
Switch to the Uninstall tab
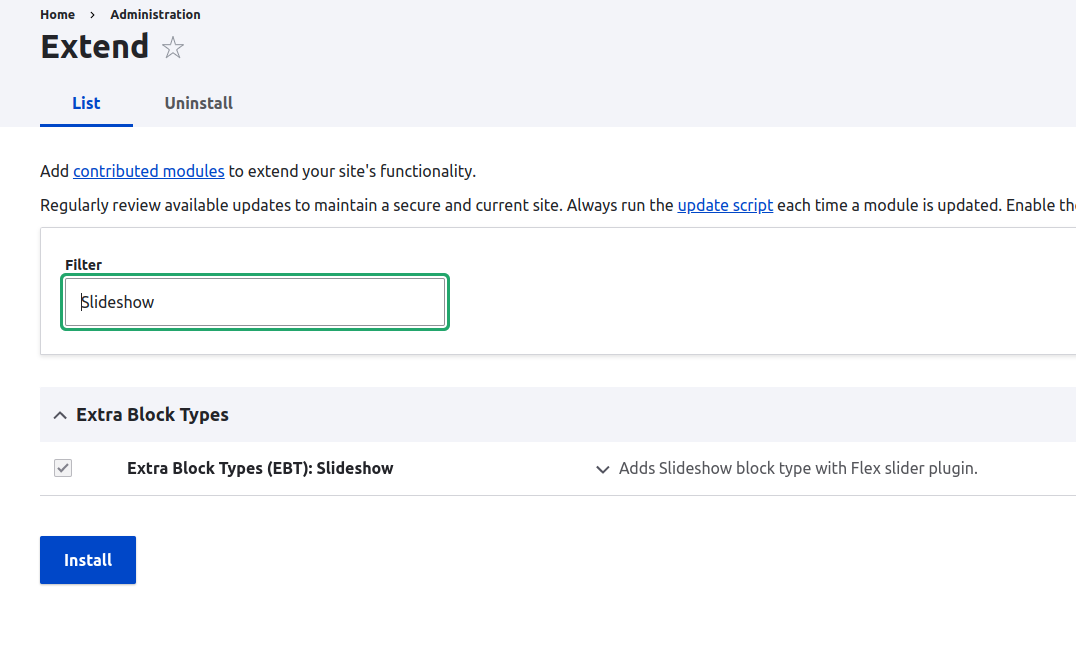point(198,103)
